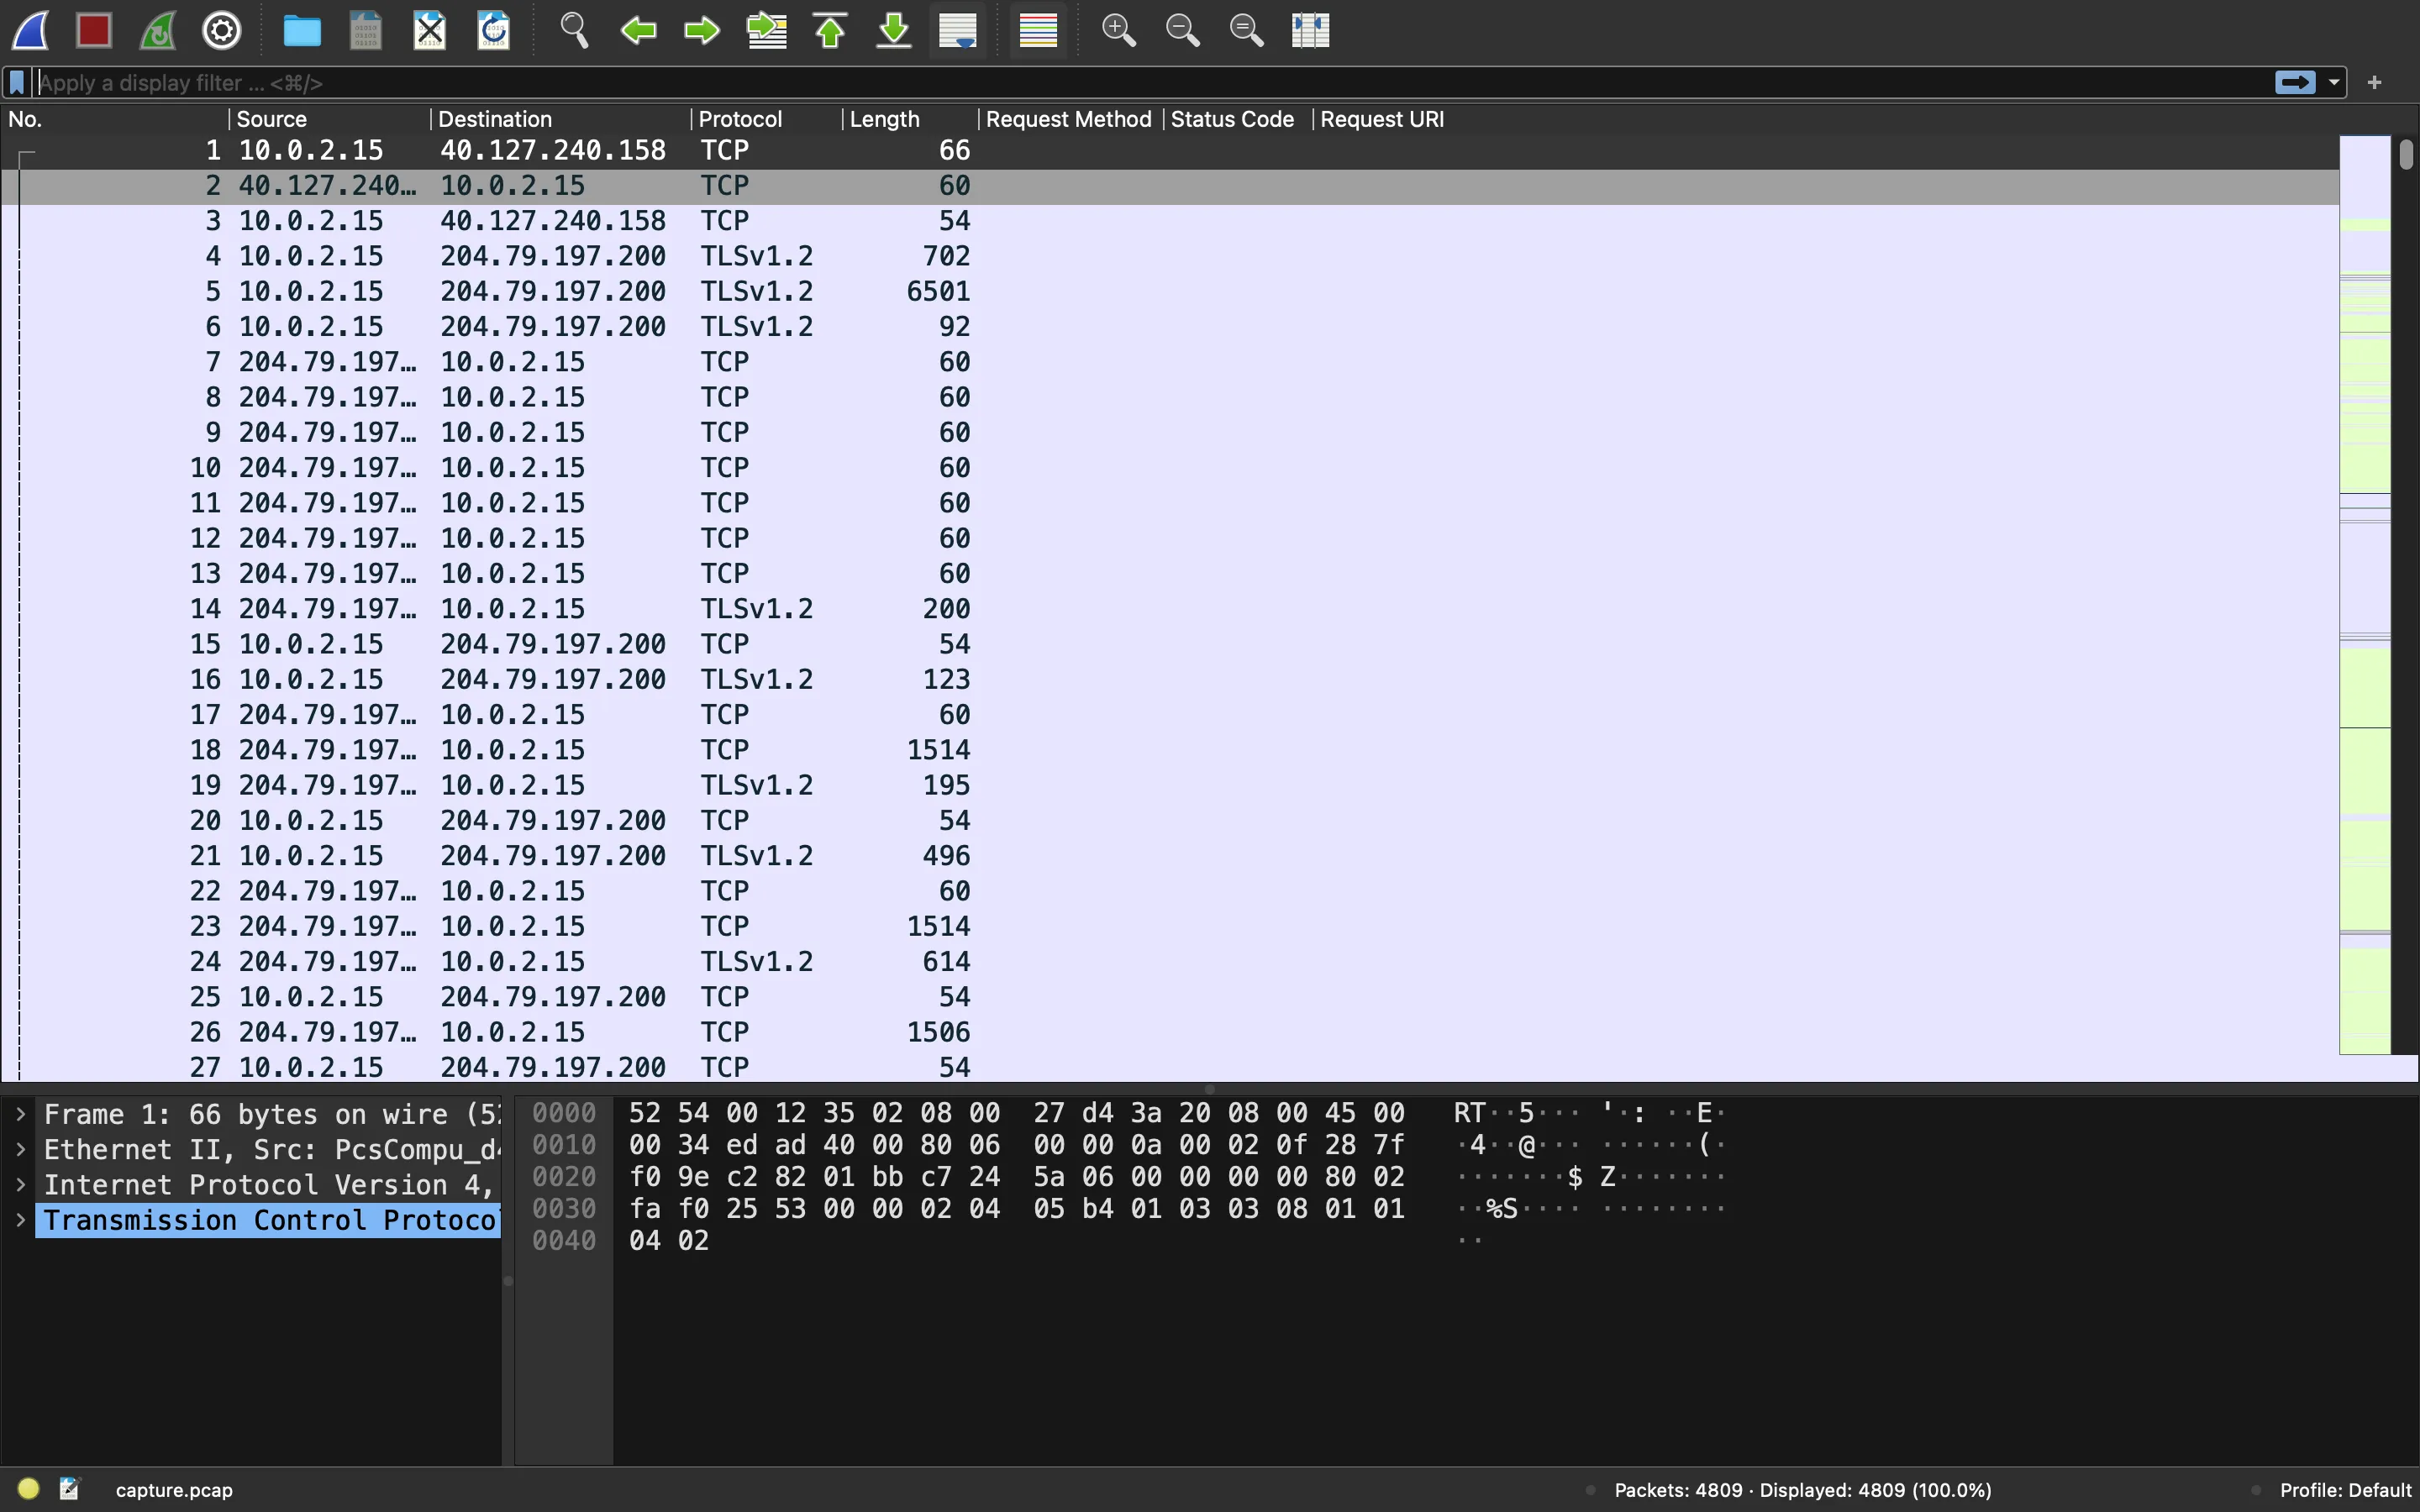The width and height of the screenshot is (2420, 1512).
Task: Go back in packet history arrow
Action: point(638,30)
